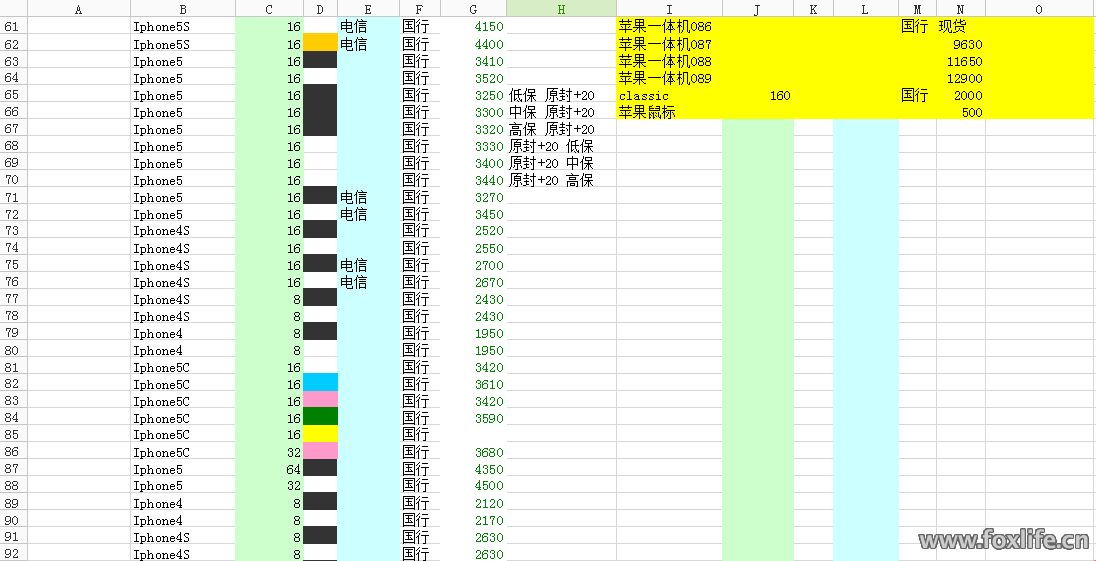Select row 75 header
Screen dimensions: 1096x561
tap(12, 266)
